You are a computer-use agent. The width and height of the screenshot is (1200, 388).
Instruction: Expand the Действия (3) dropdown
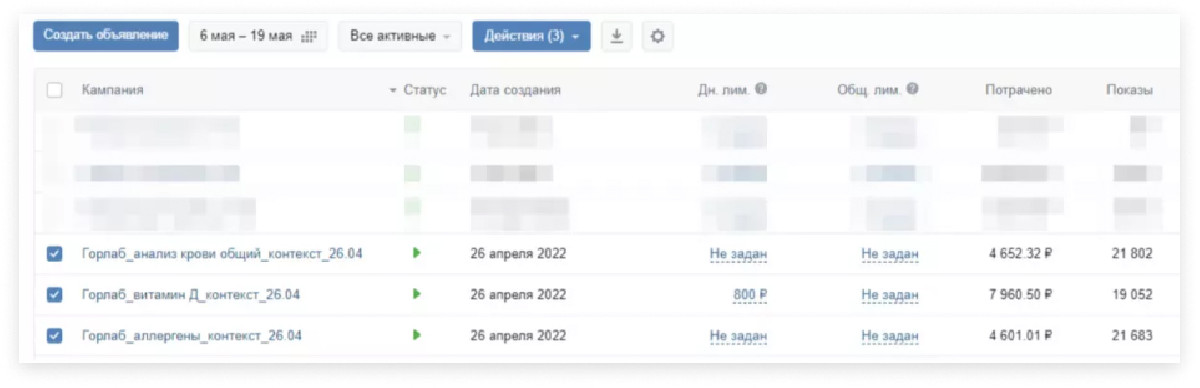(531, 36)
